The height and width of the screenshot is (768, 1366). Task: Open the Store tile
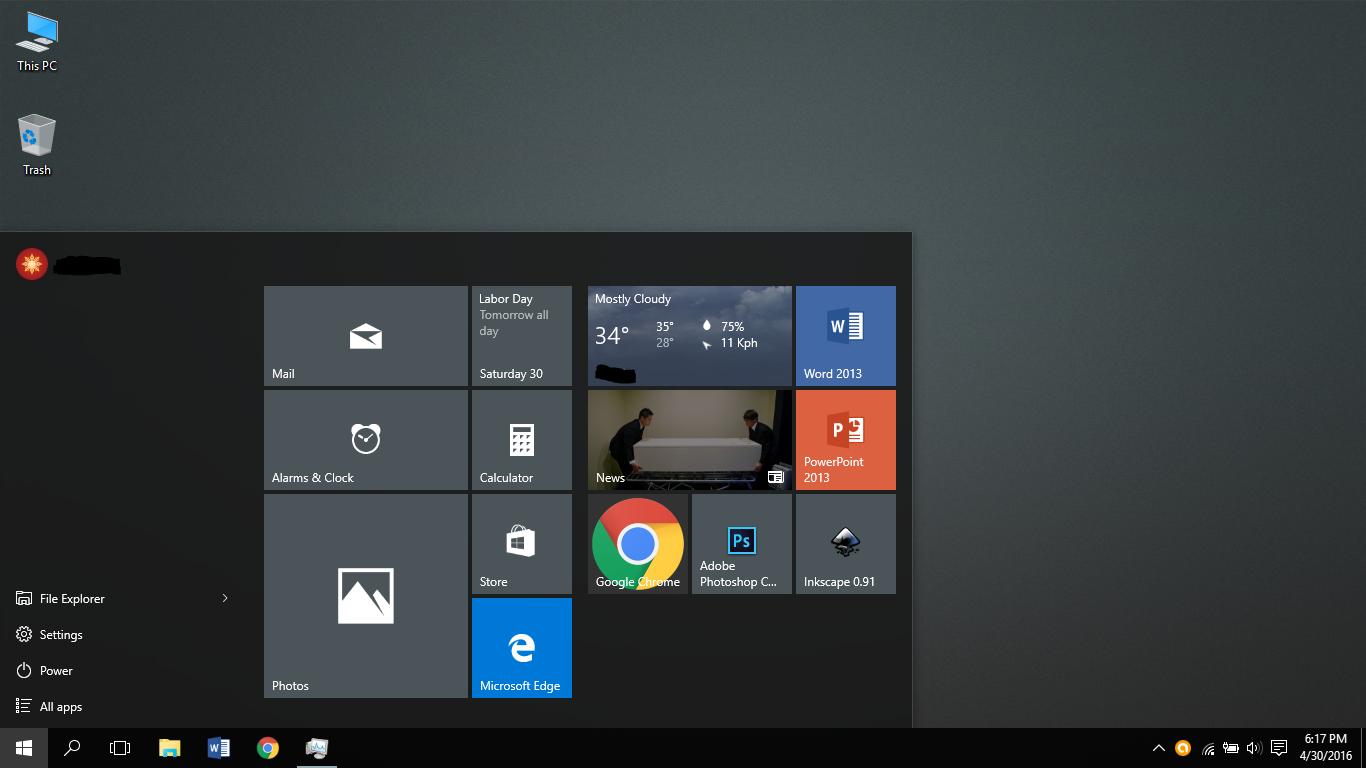522,544
